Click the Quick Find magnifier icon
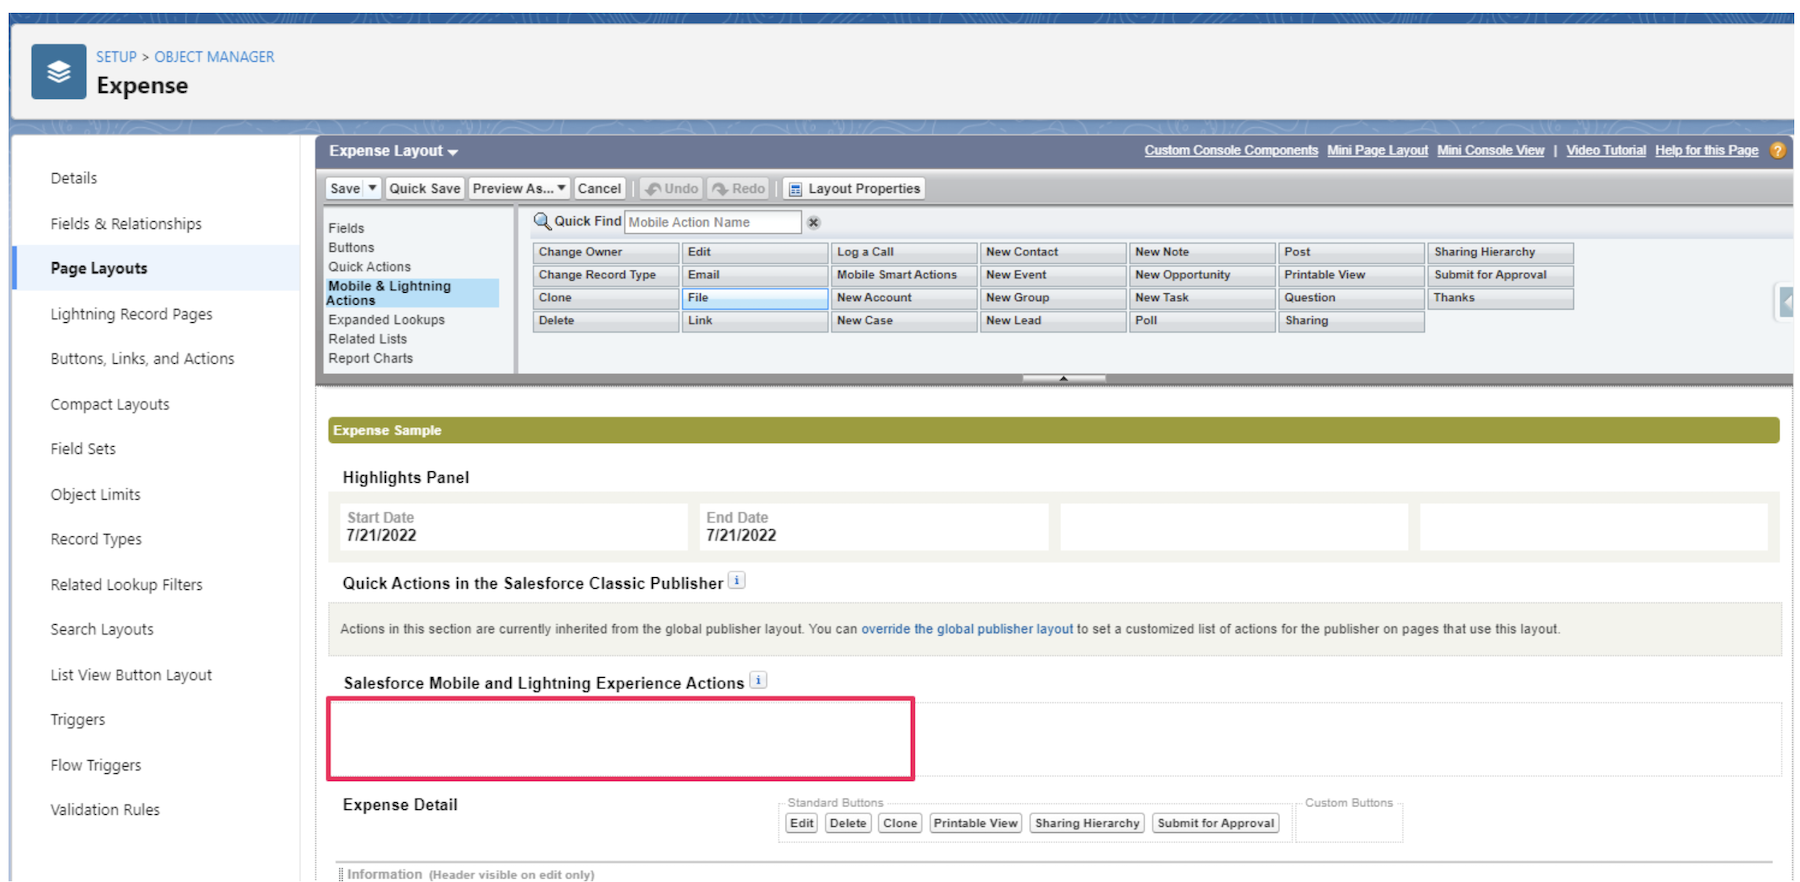The image size is (1800, 882). 542,221
